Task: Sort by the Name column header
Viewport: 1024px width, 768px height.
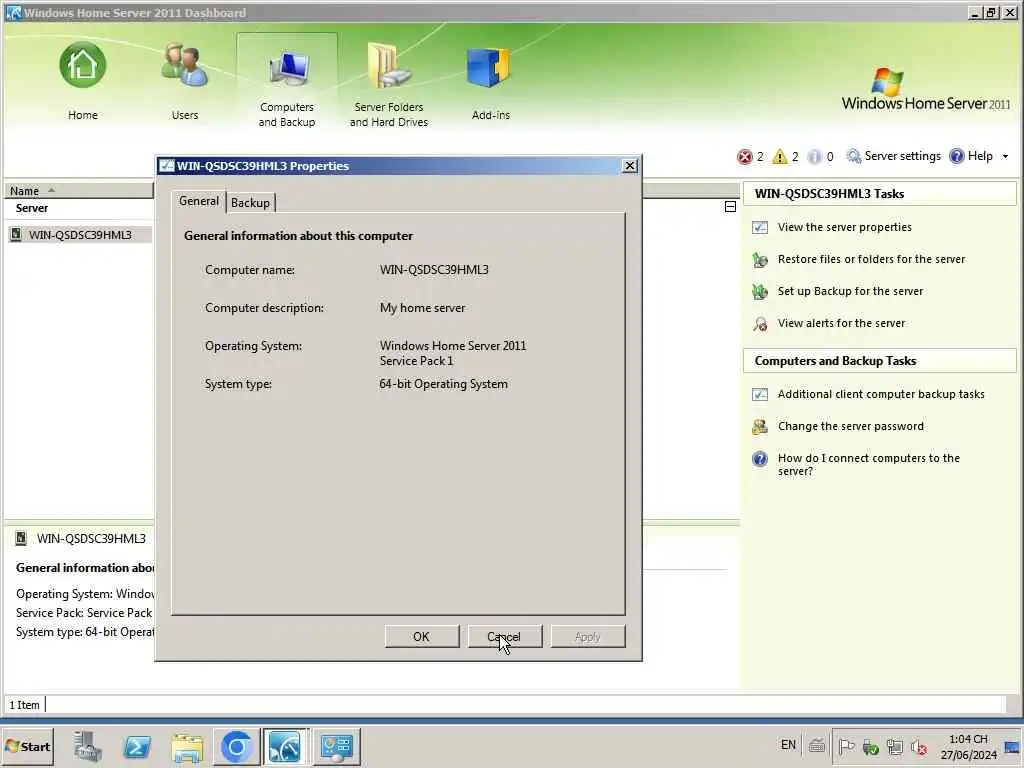Action: pos(78,191)
